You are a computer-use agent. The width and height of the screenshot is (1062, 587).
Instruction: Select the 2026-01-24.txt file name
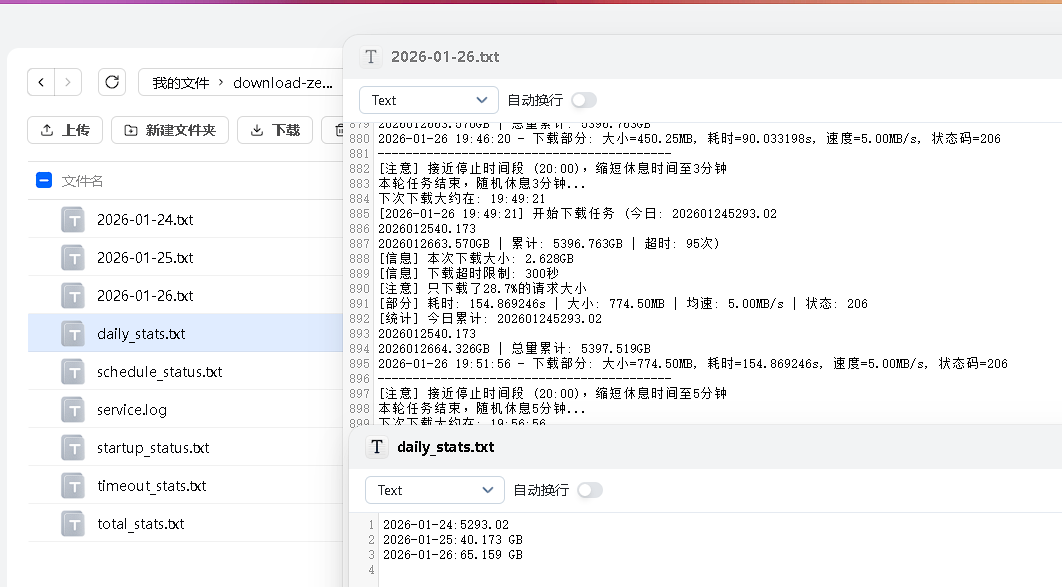145,220
